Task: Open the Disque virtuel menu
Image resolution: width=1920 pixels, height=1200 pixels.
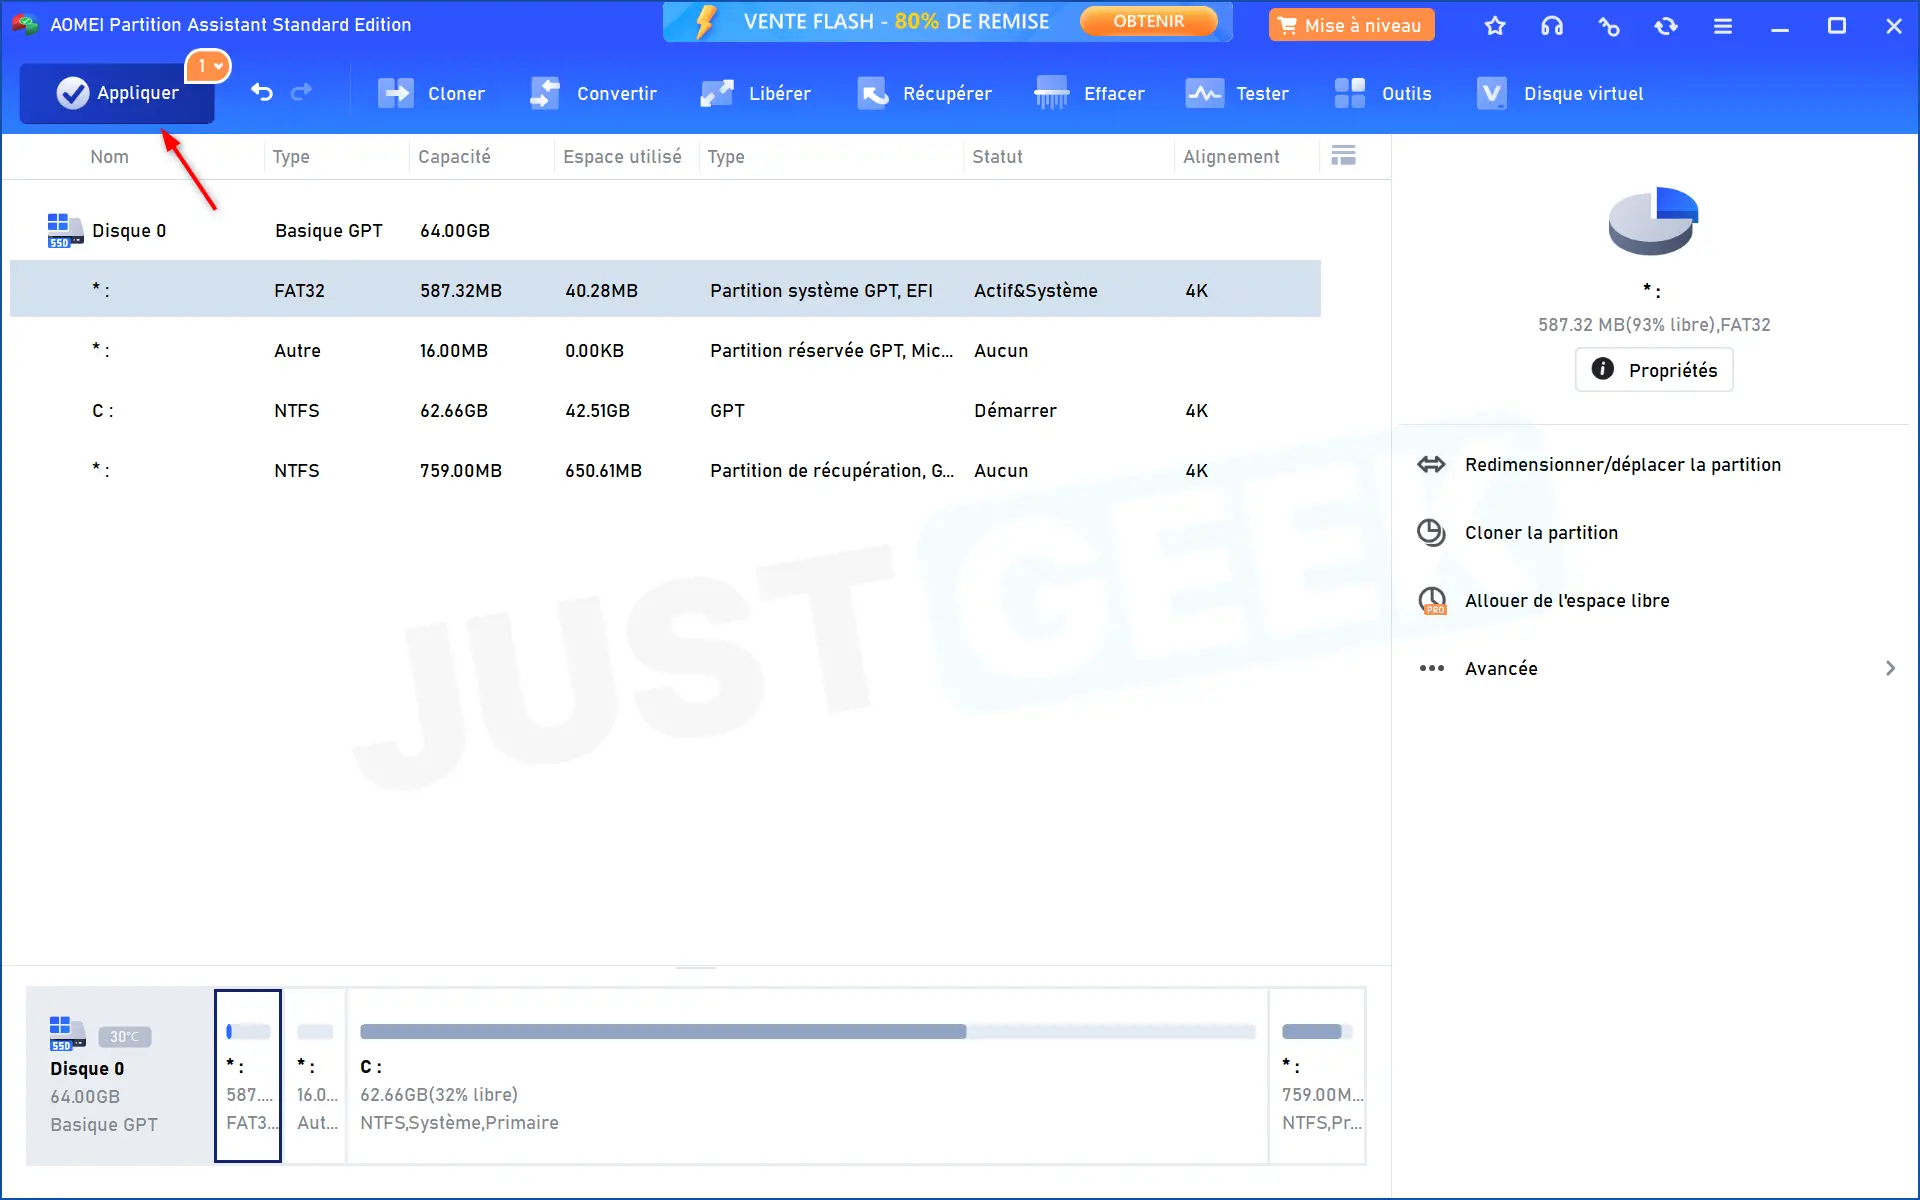Action: coord(1560,94)
